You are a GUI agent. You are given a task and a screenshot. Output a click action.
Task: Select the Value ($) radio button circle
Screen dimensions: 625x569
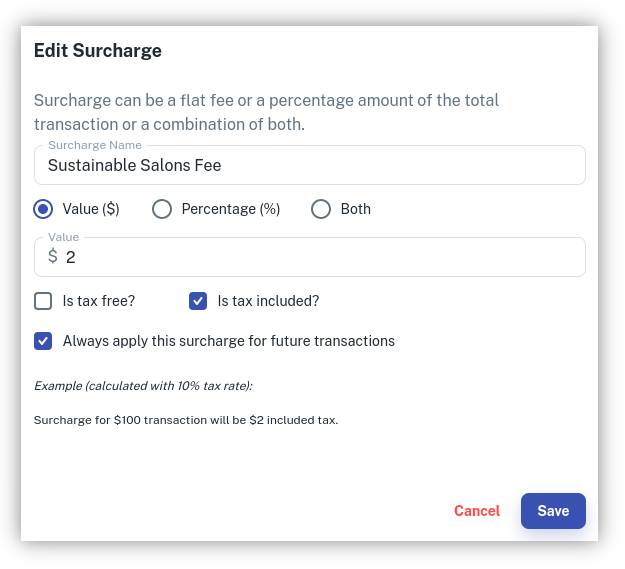tap(43, 209)
